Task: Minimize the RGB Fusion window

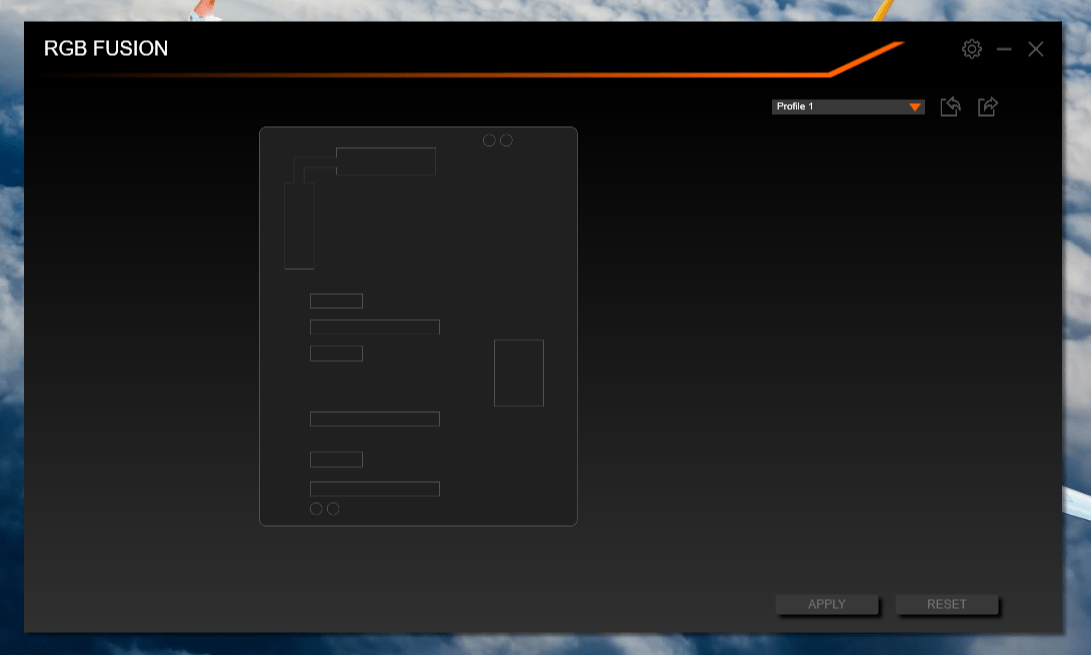Action: pos(1003,49)
